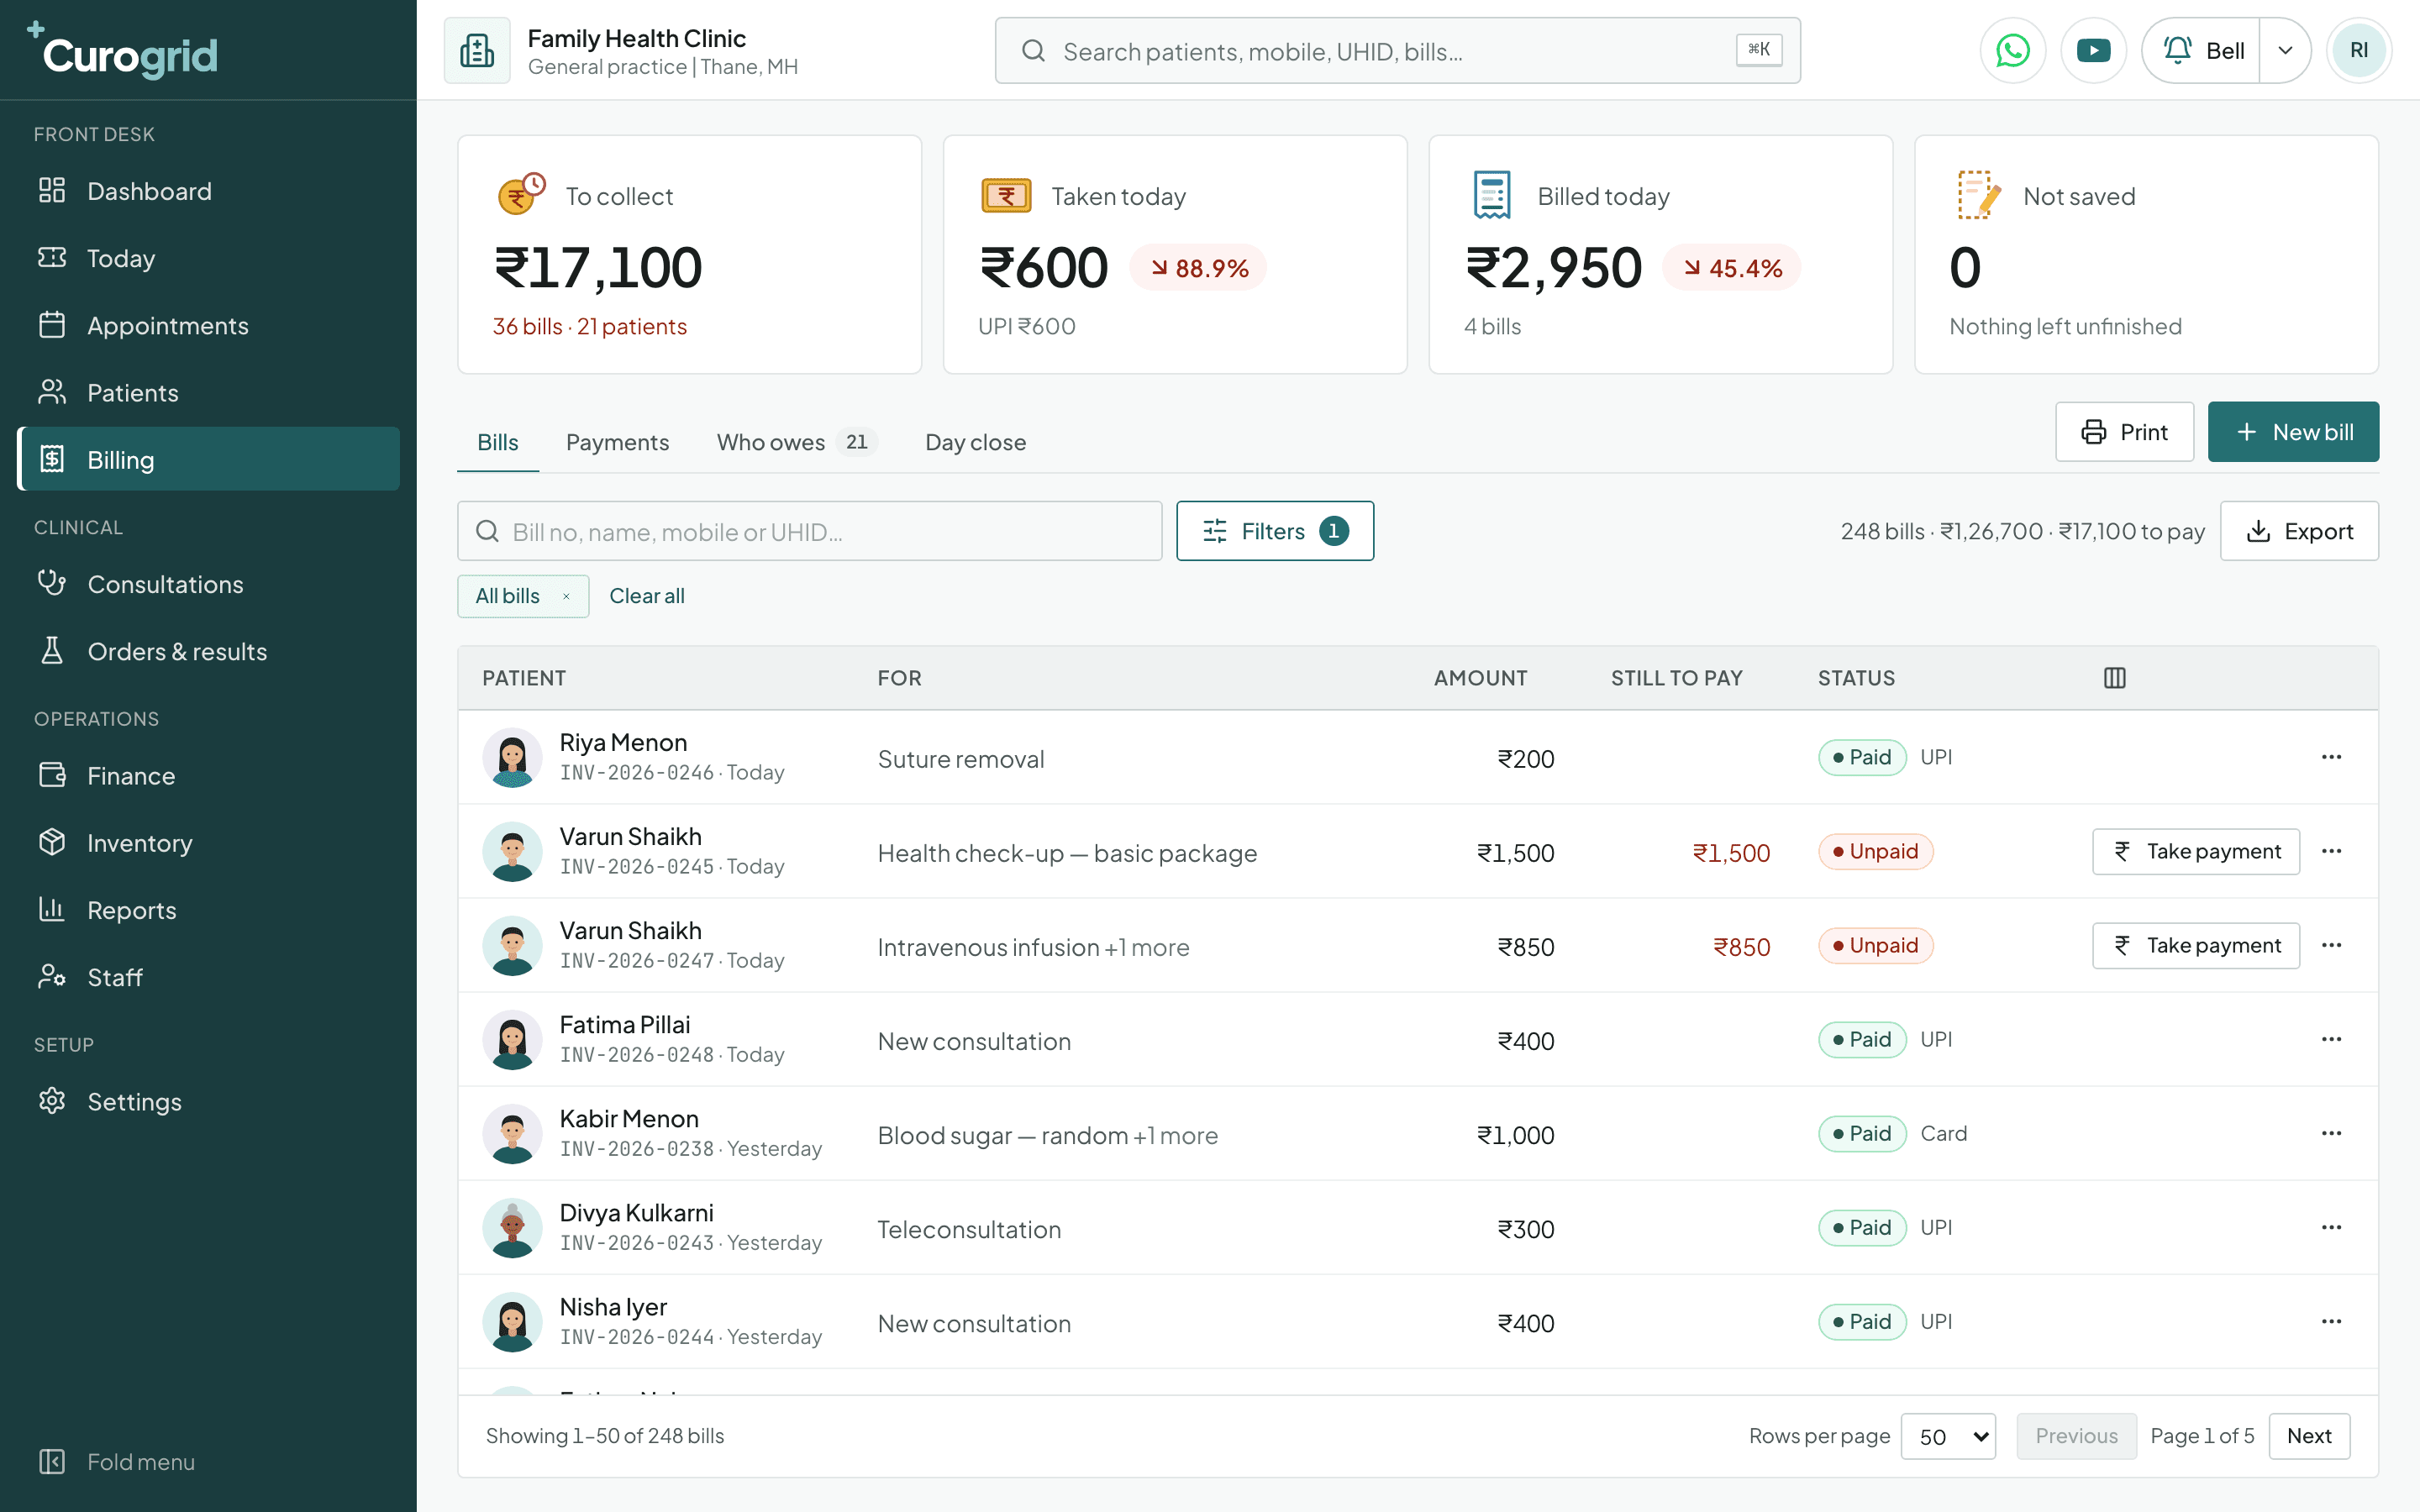
Task: Select the Bills tab
Action: (497, 442)
